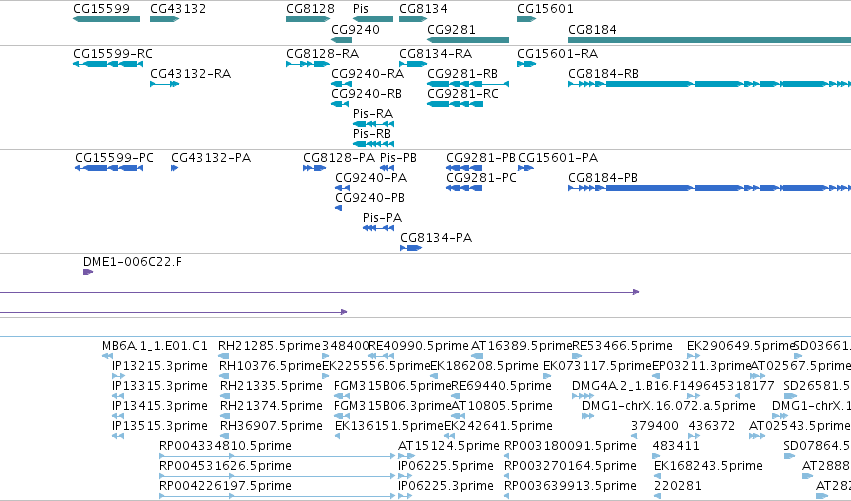The width and height of the screenshot is (851, 501).
Task: Select protein feature CG9240-PB
Action: (339, 208)
